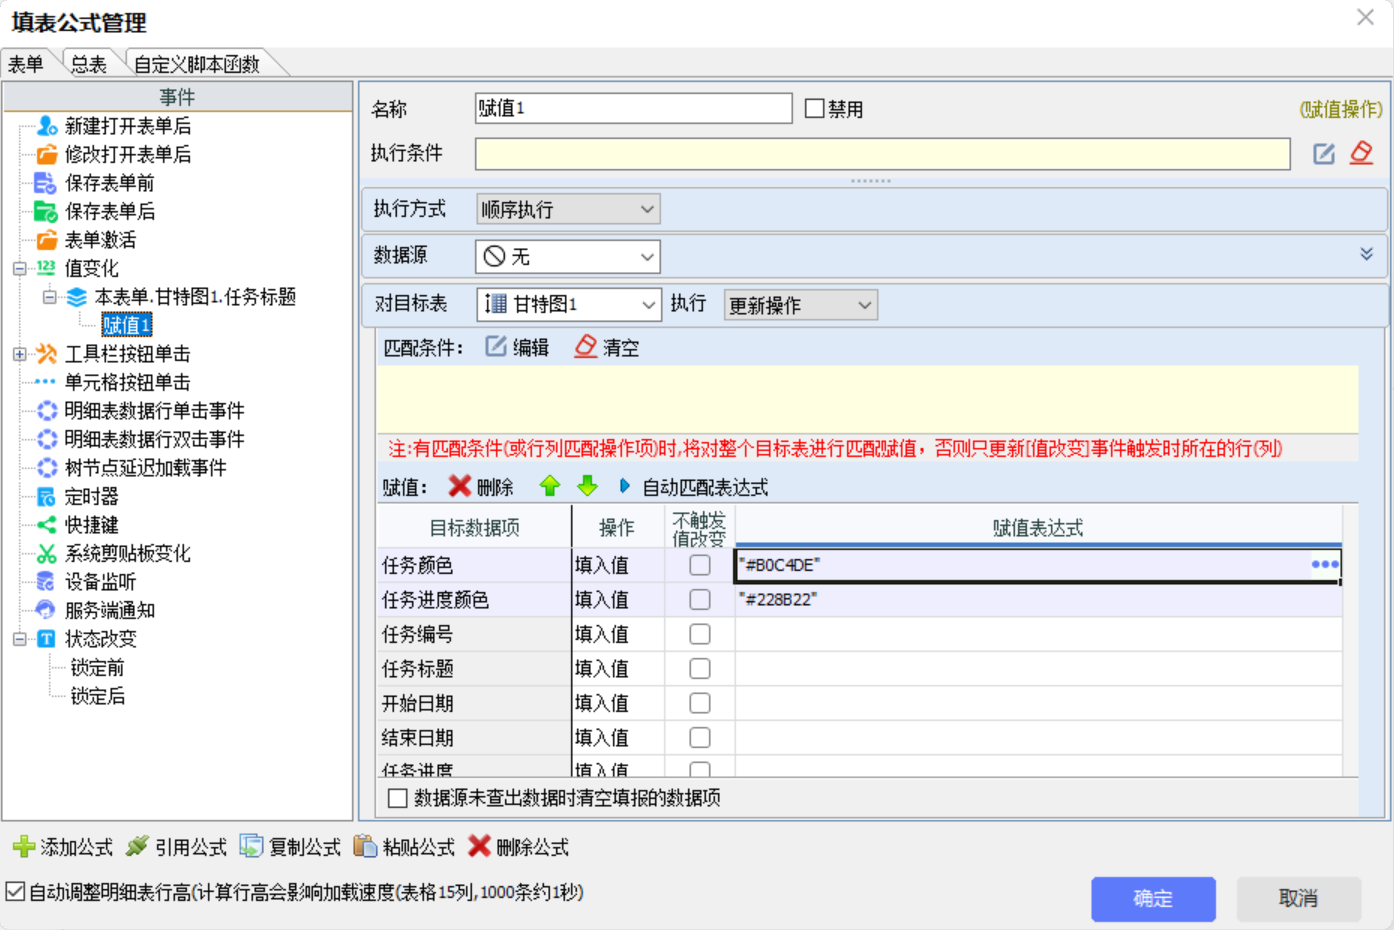Click 引用公式 button
The height and width of the screenshot is (930, 1394).
pos(177,847)
